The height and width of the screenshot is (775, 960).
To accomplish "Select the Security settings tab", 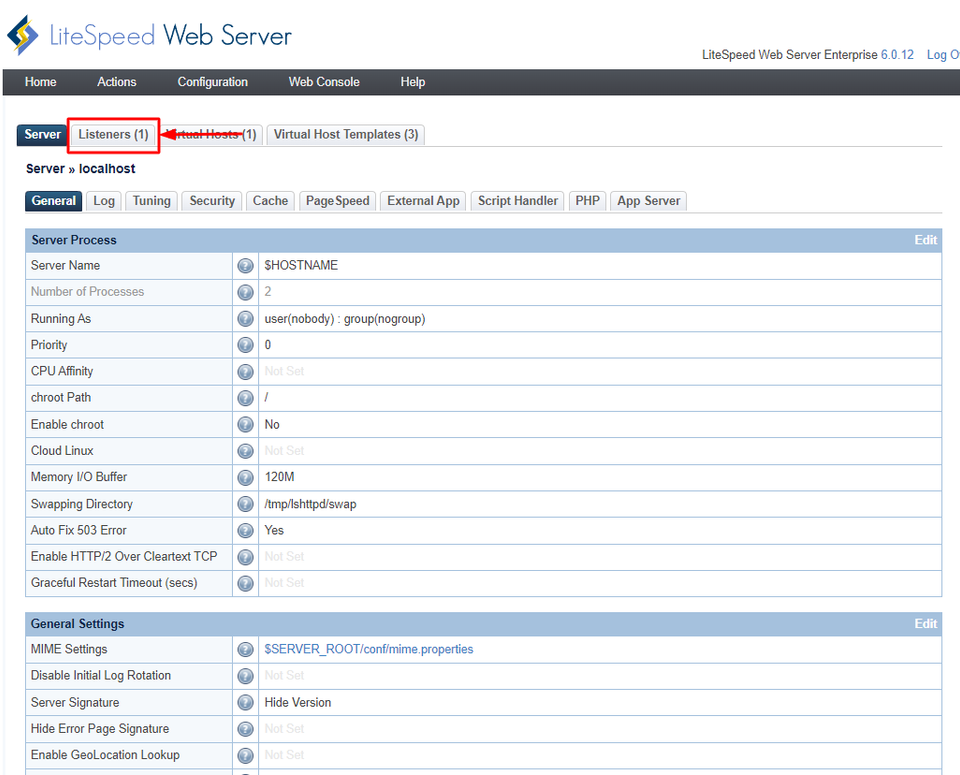I will pyautogui.click(x=212, y=201).
